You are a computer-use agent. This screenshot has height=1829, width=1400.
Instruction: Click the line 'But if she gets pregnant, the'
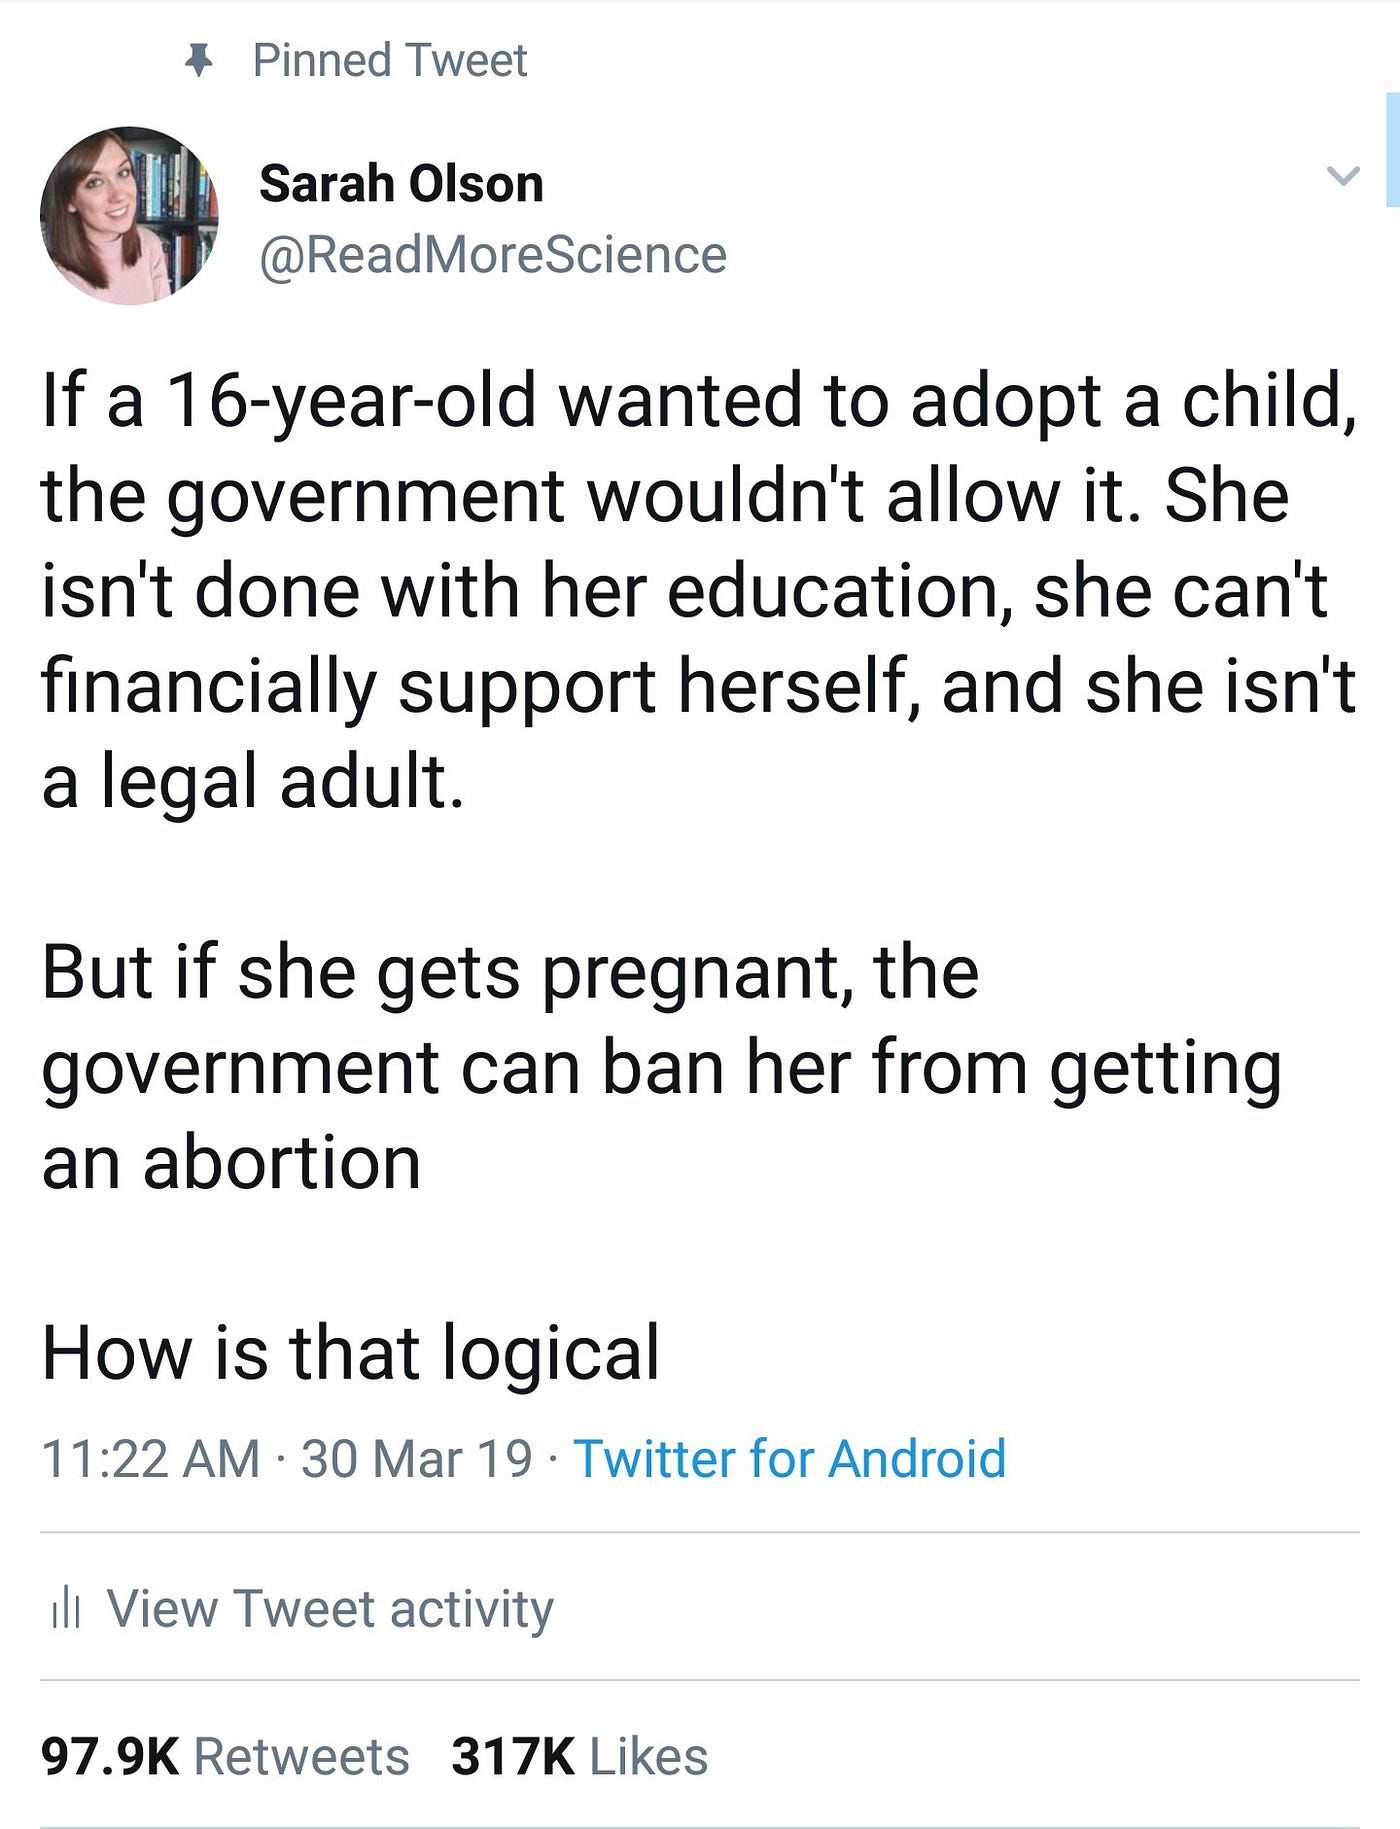[x=510, y=974]
